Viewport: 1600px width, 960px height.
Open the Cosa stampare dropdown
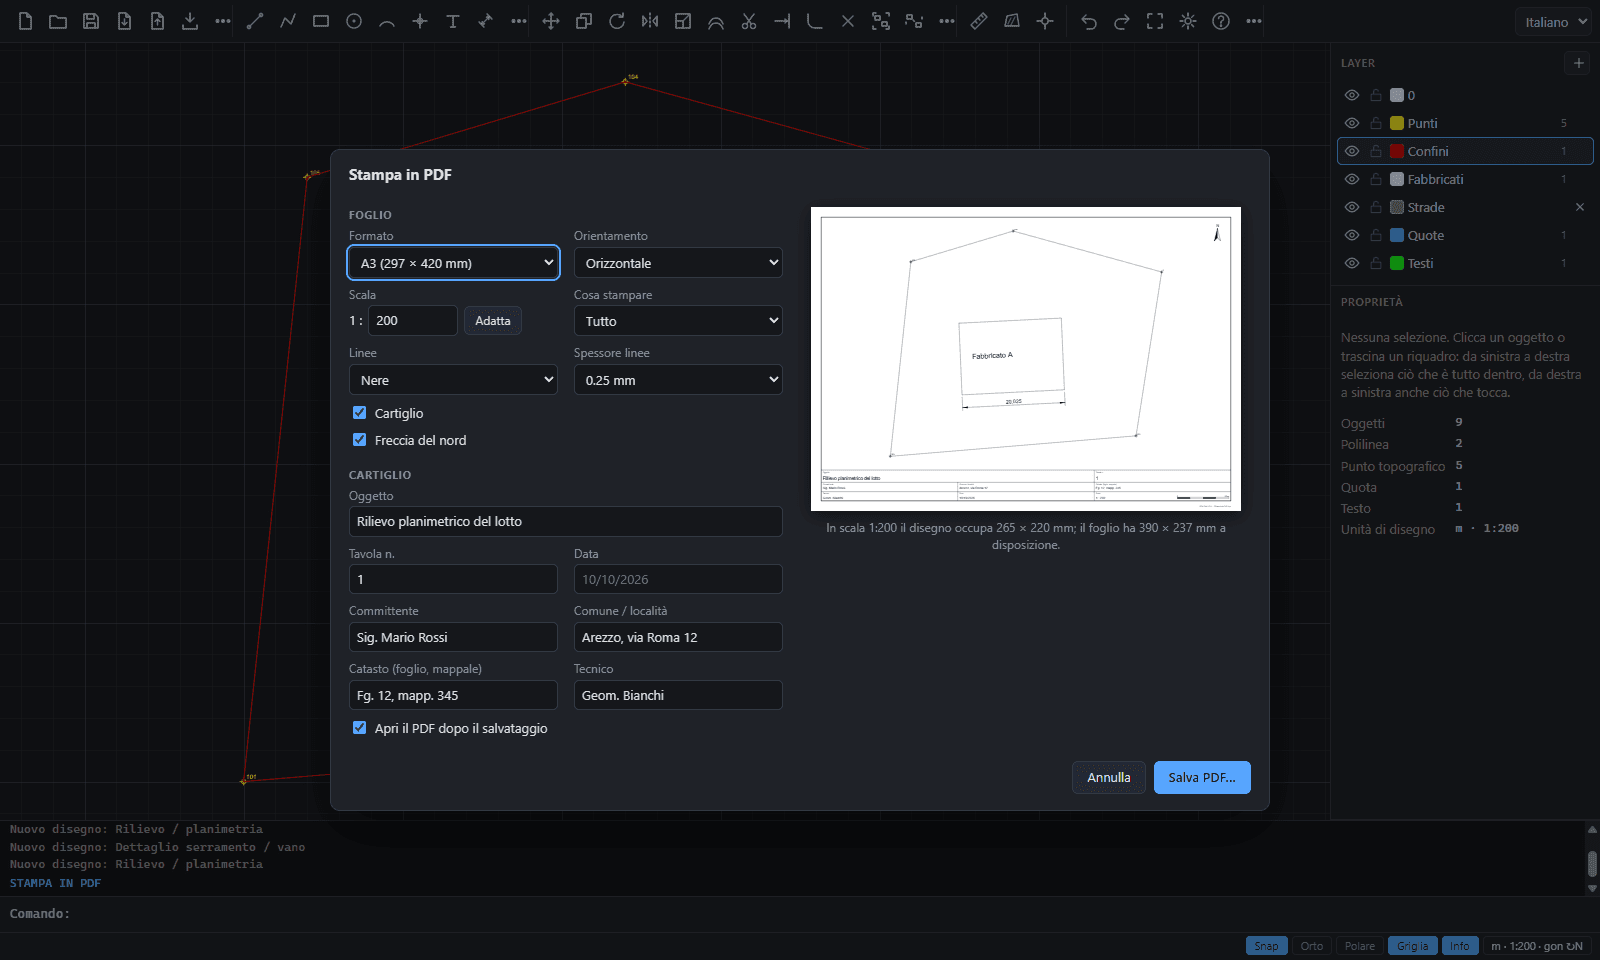678,321
